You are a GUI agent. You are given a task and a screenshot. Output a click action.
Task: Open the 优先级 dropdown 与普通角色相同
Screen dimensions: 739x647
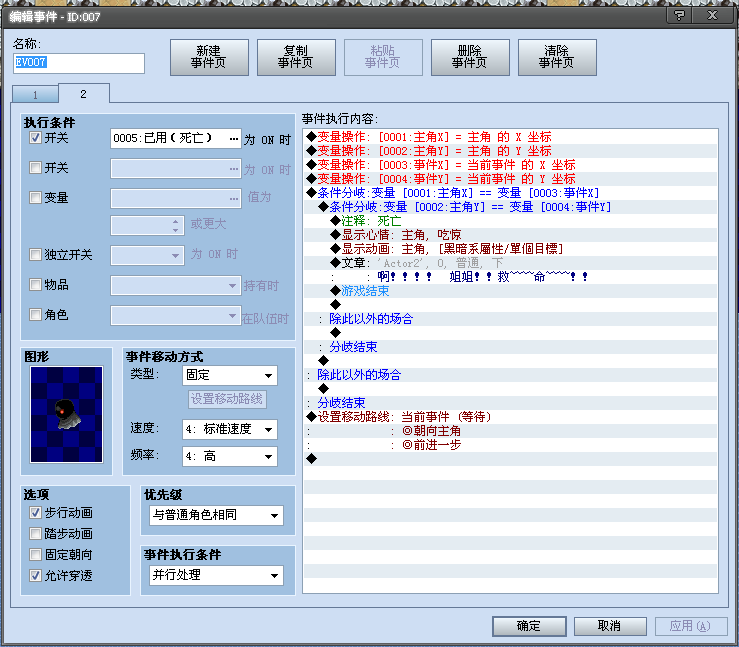tap(216, 515)
